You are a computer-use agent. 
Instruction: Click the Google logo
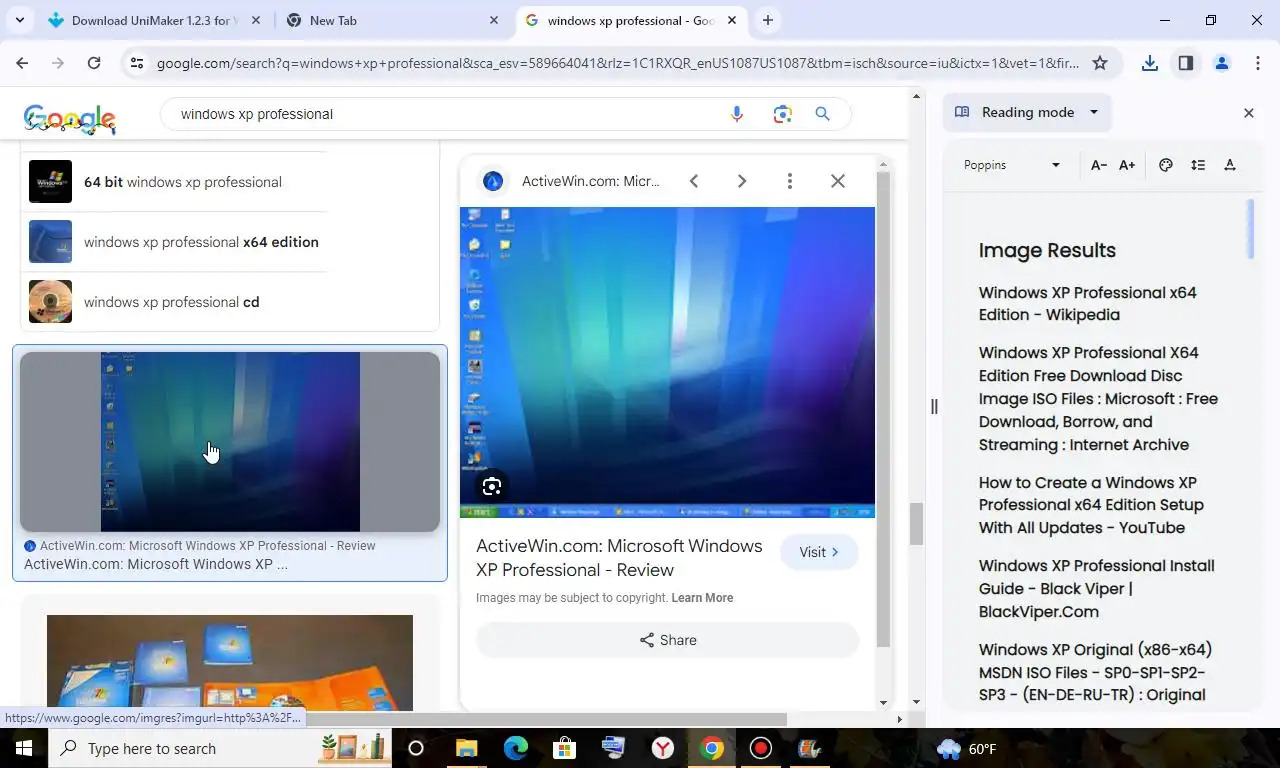(x=69, y=118)
